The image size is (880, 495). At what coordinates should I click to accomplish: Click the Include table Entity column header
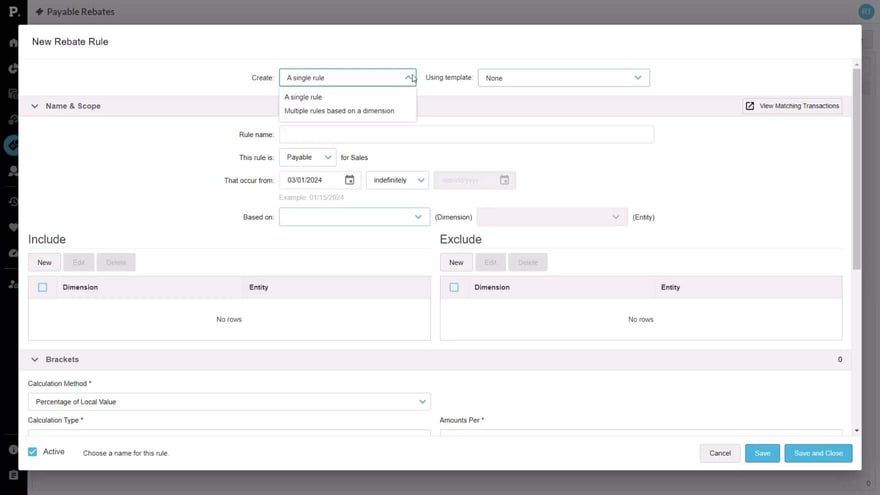[x=259, y=287]
